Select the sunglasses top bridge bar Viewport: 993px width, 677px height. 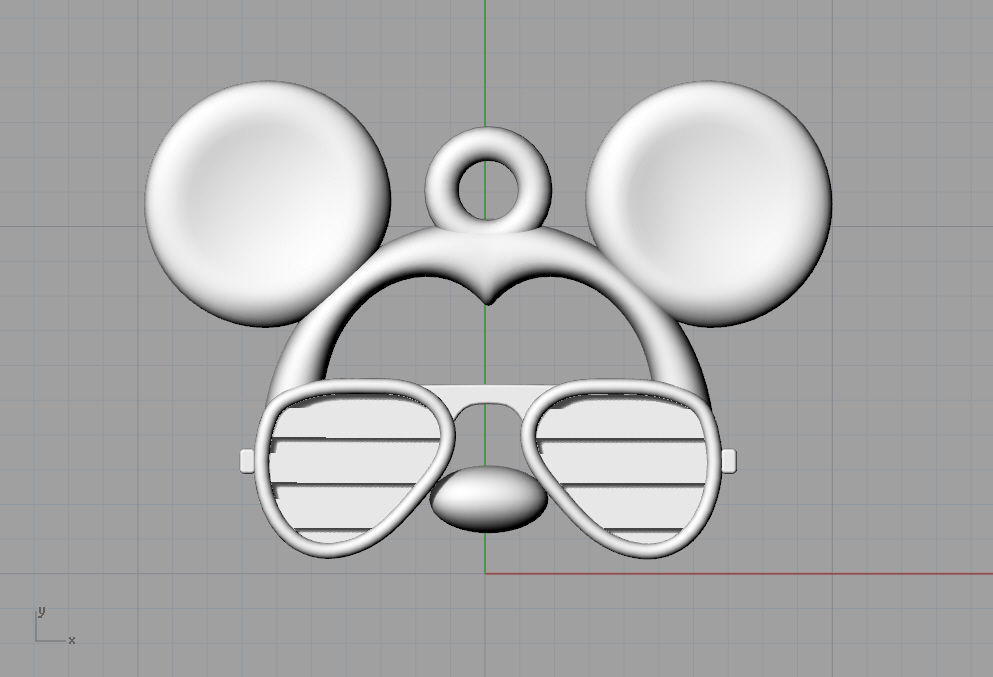click(x=488, y=394)
